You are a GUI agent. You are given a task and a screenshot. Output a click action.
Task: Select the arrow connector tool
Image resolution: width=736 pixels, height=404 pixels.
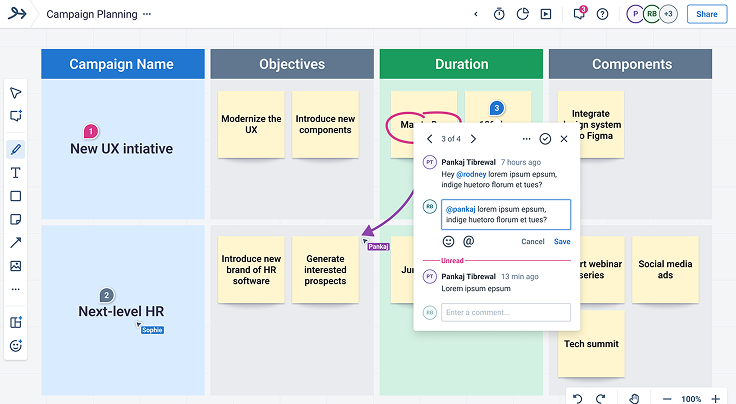point(15,243)
